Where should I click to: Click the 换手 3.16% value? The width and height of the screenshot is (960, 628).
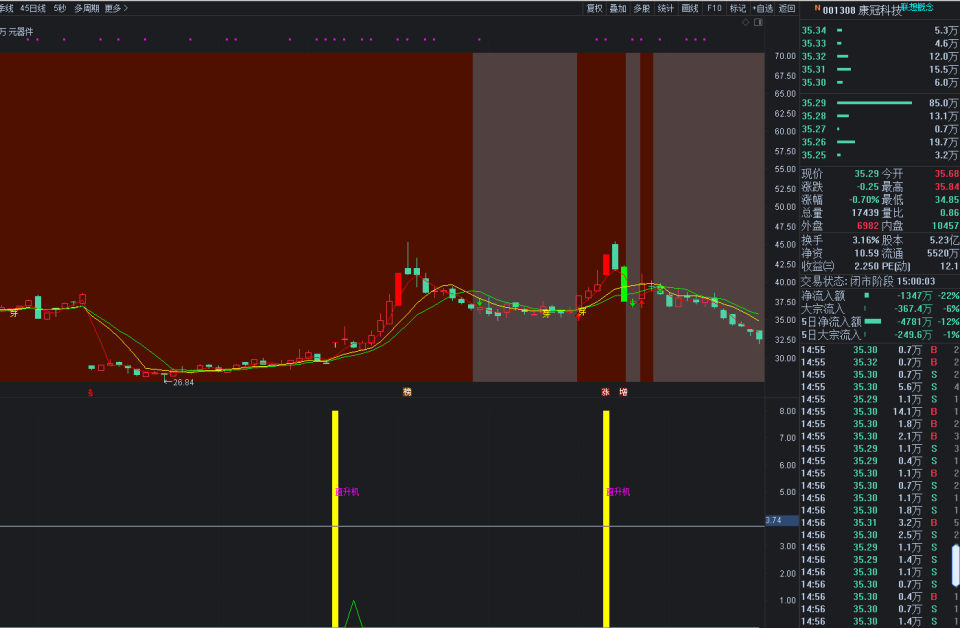(x=866, y=240)
